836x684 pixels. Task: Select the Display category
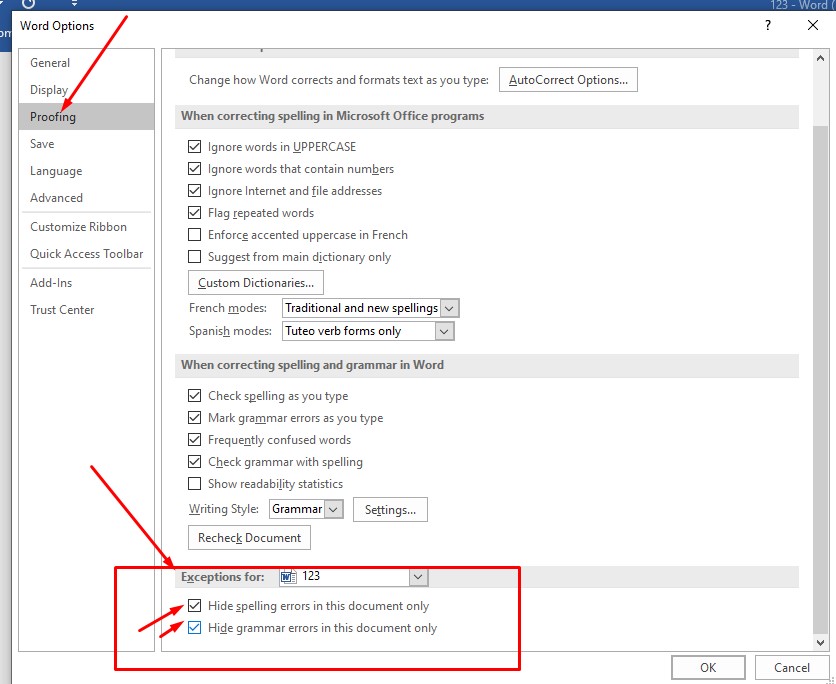[86, 90]
